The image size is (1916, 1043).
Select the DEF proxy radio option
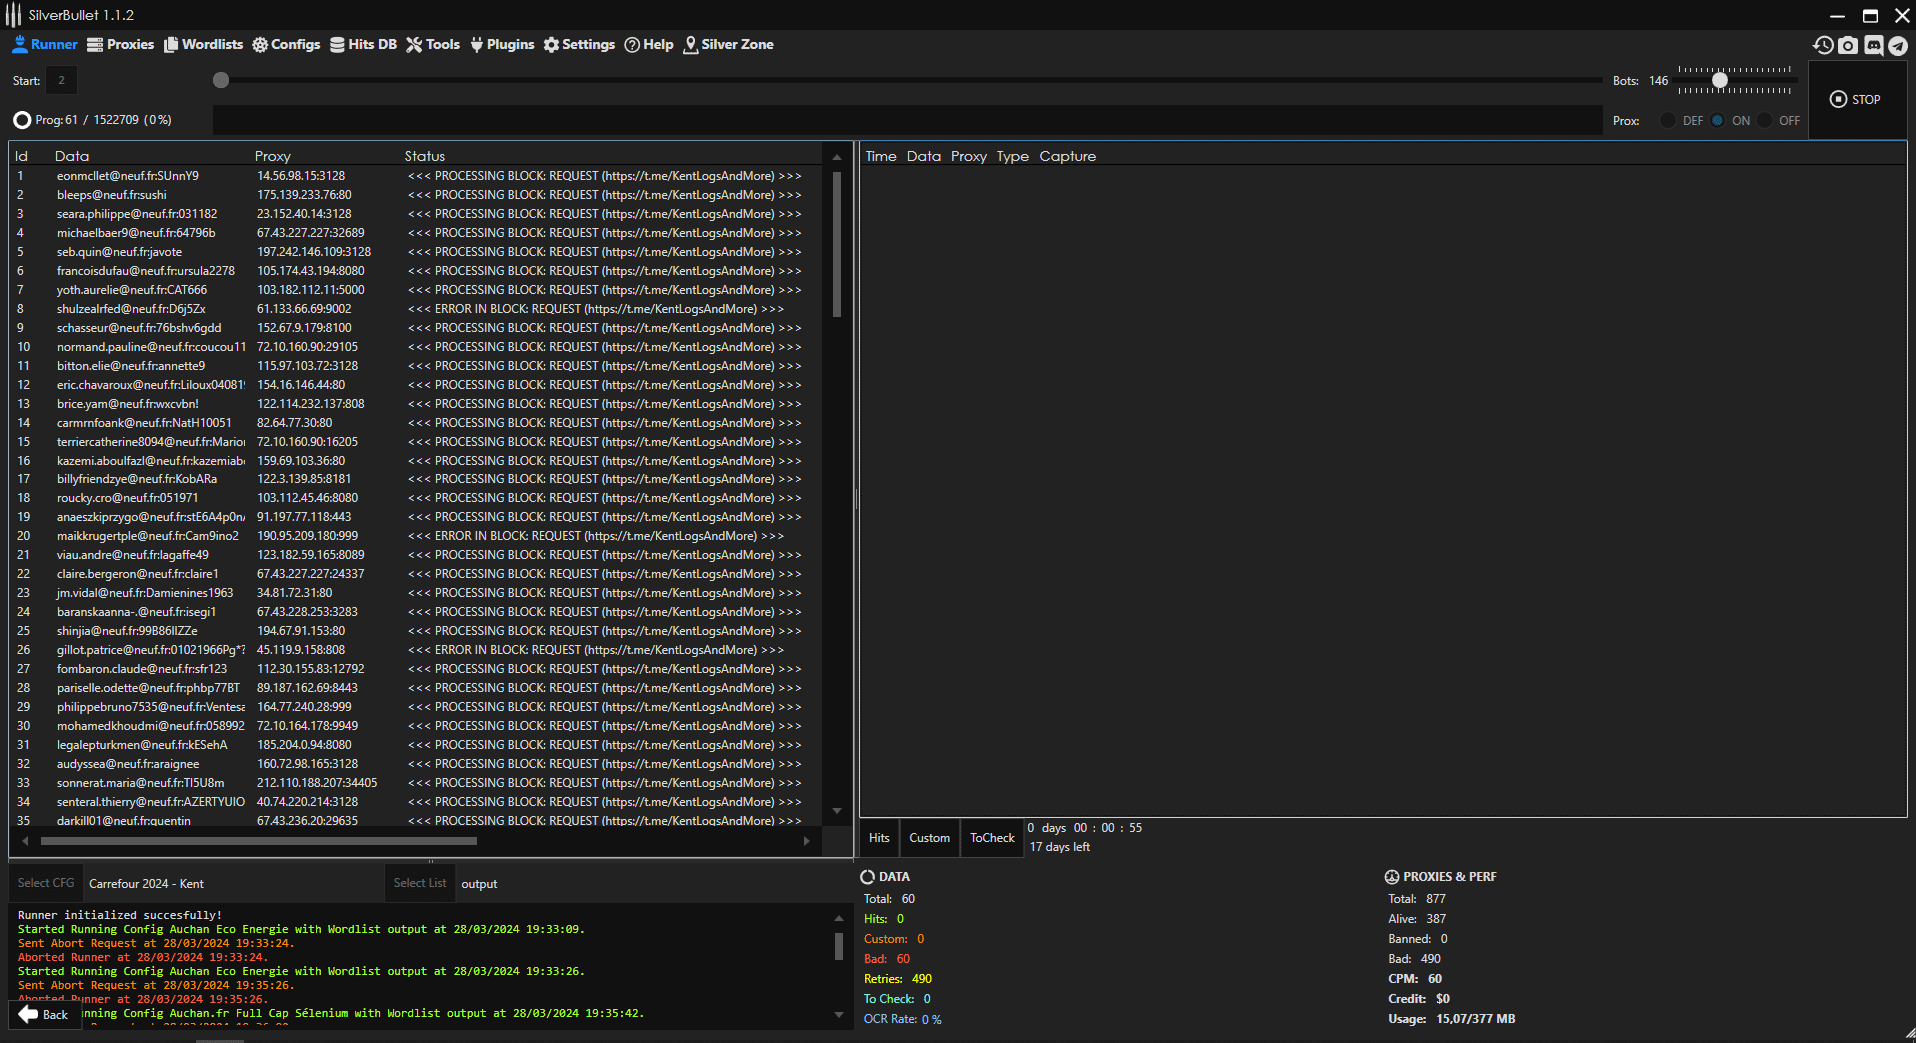pos(1668,120)
